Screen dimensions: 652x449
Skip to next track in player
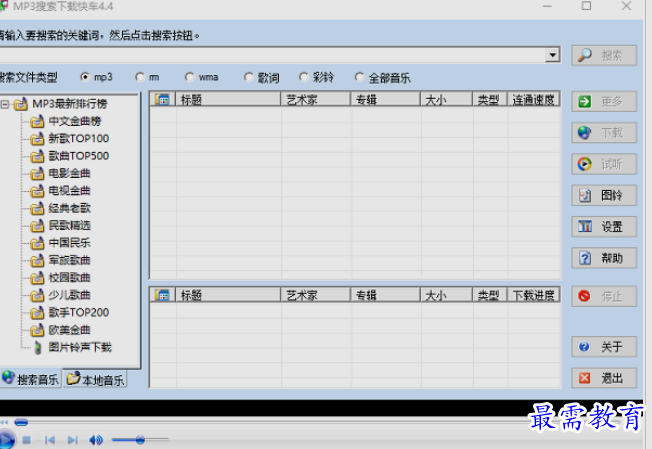(x=73, y=440)
